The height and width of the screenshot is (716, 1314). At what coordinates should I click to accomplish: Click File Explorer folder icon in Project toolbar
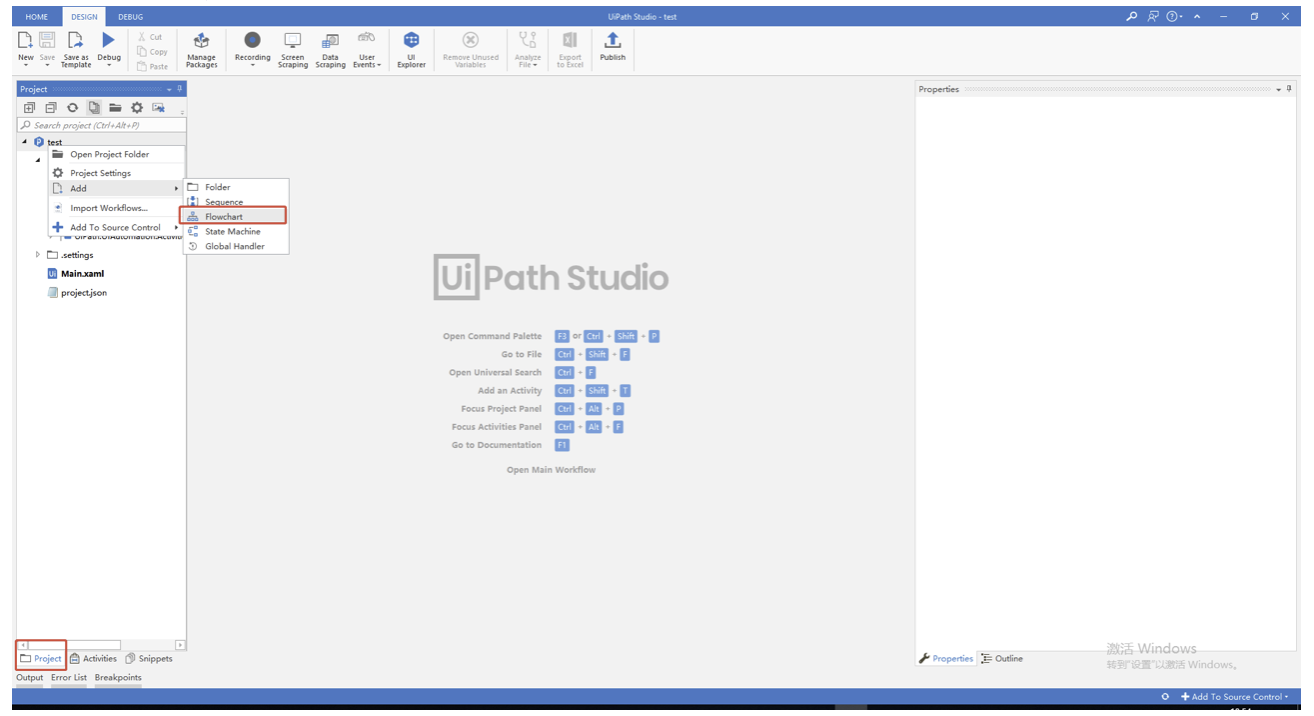pyautogui.click(x=115, y=107)
